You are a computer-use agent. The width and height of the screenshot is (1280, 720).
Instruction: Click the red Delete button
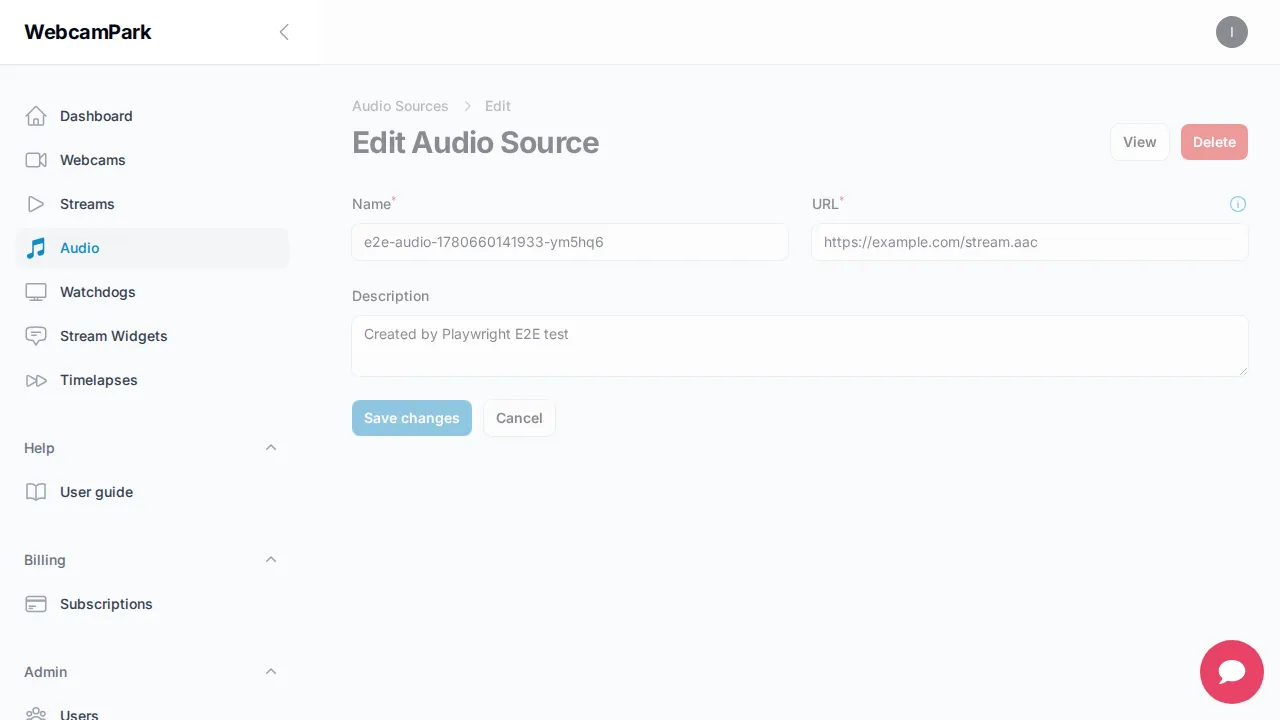click(x=1214, y=142)
